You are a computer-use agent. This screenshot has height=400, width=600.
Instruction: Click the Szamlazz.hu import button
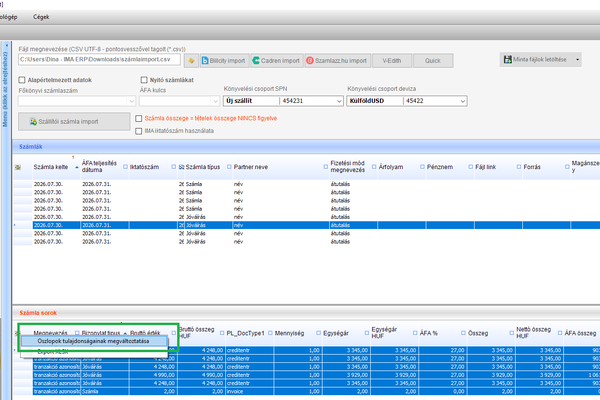338,60
